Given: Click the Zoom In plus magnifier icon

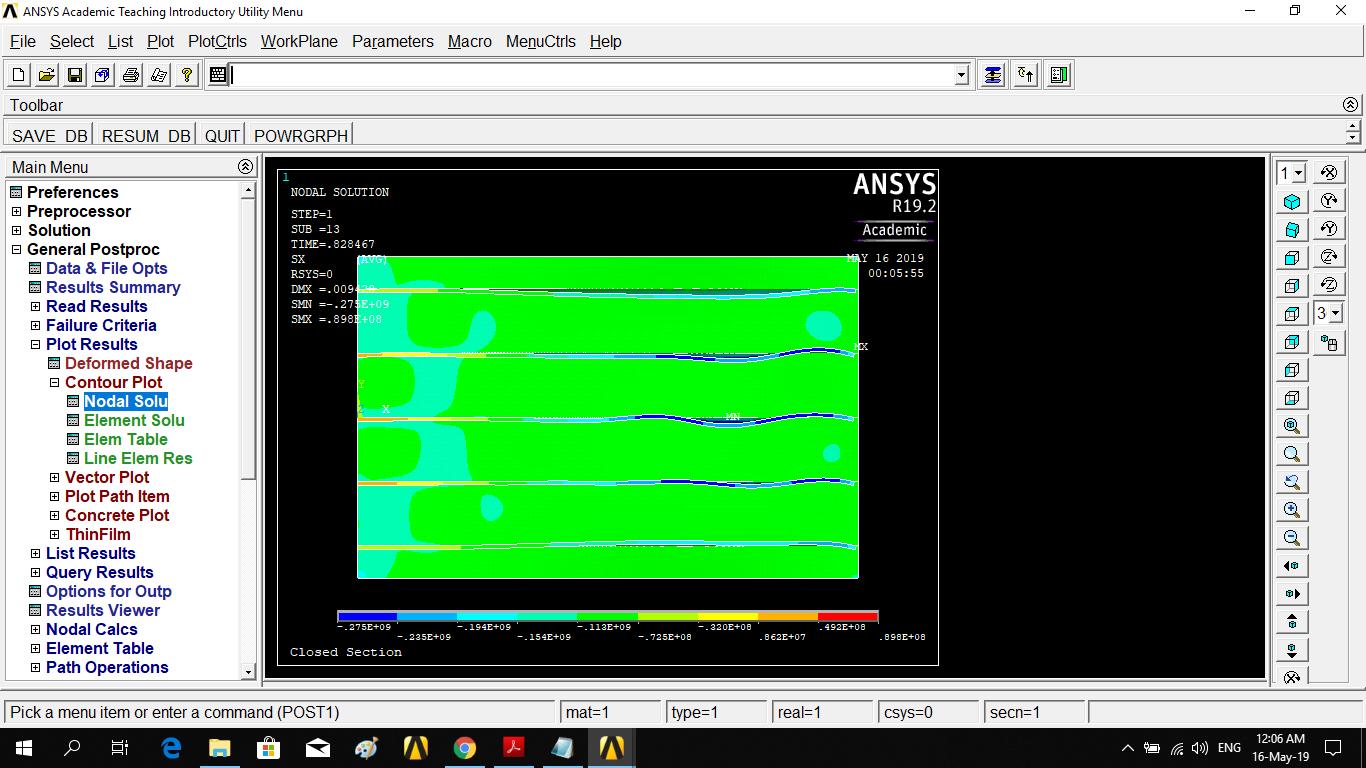Looking at the screenshot, I should click(x=1292, y=509).
